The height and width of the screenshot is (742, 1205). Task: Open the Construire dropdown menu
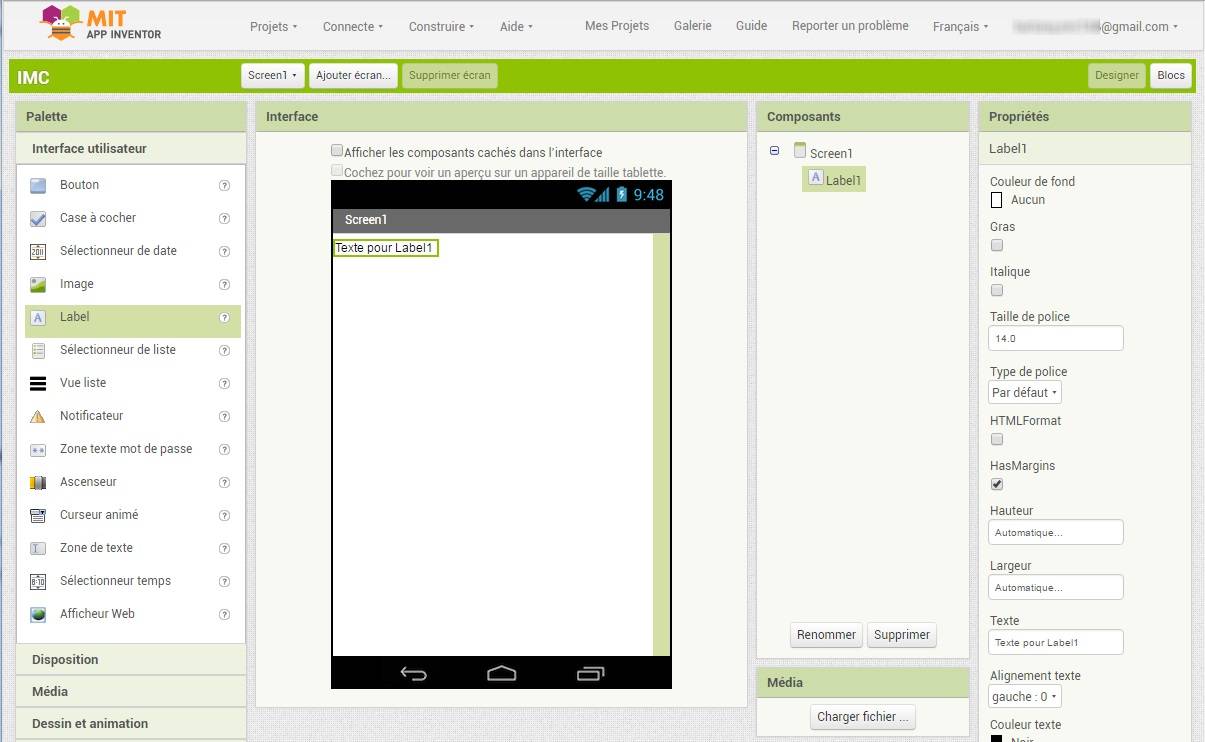[441, 27]
